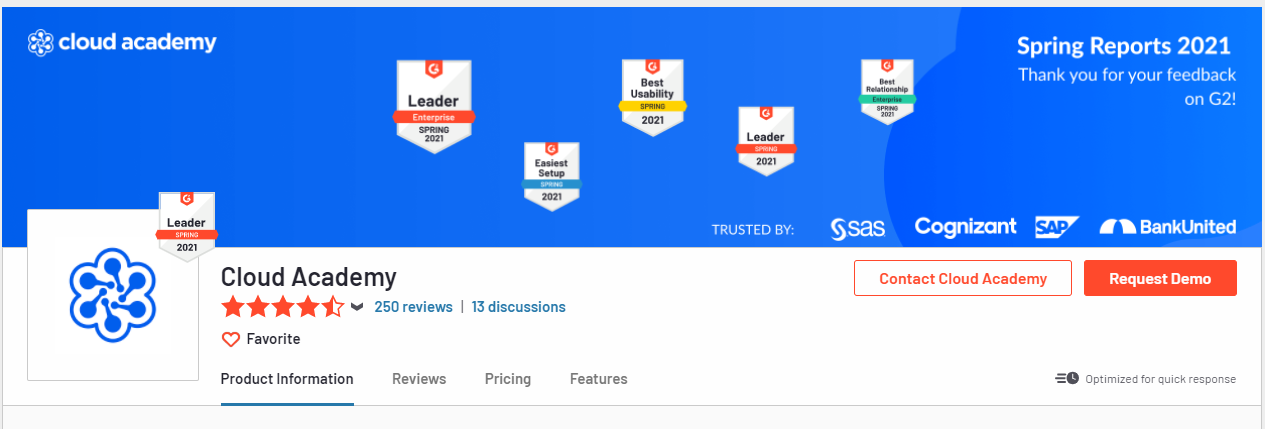Viewport: 1265px width, 429px height.
Task: Switch to the Reviews tab
Action: (419, 379)
